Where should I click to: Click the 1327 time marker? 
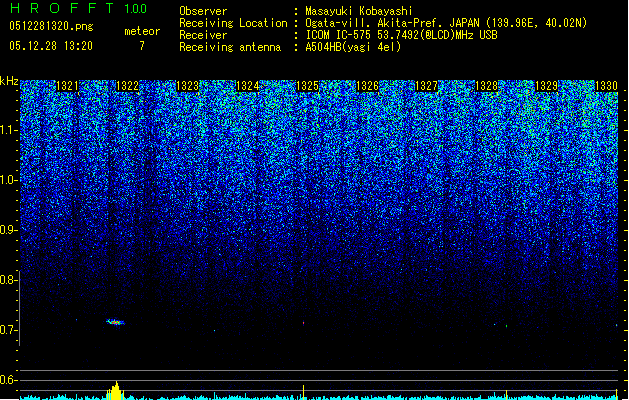click(x=426, y=86)
